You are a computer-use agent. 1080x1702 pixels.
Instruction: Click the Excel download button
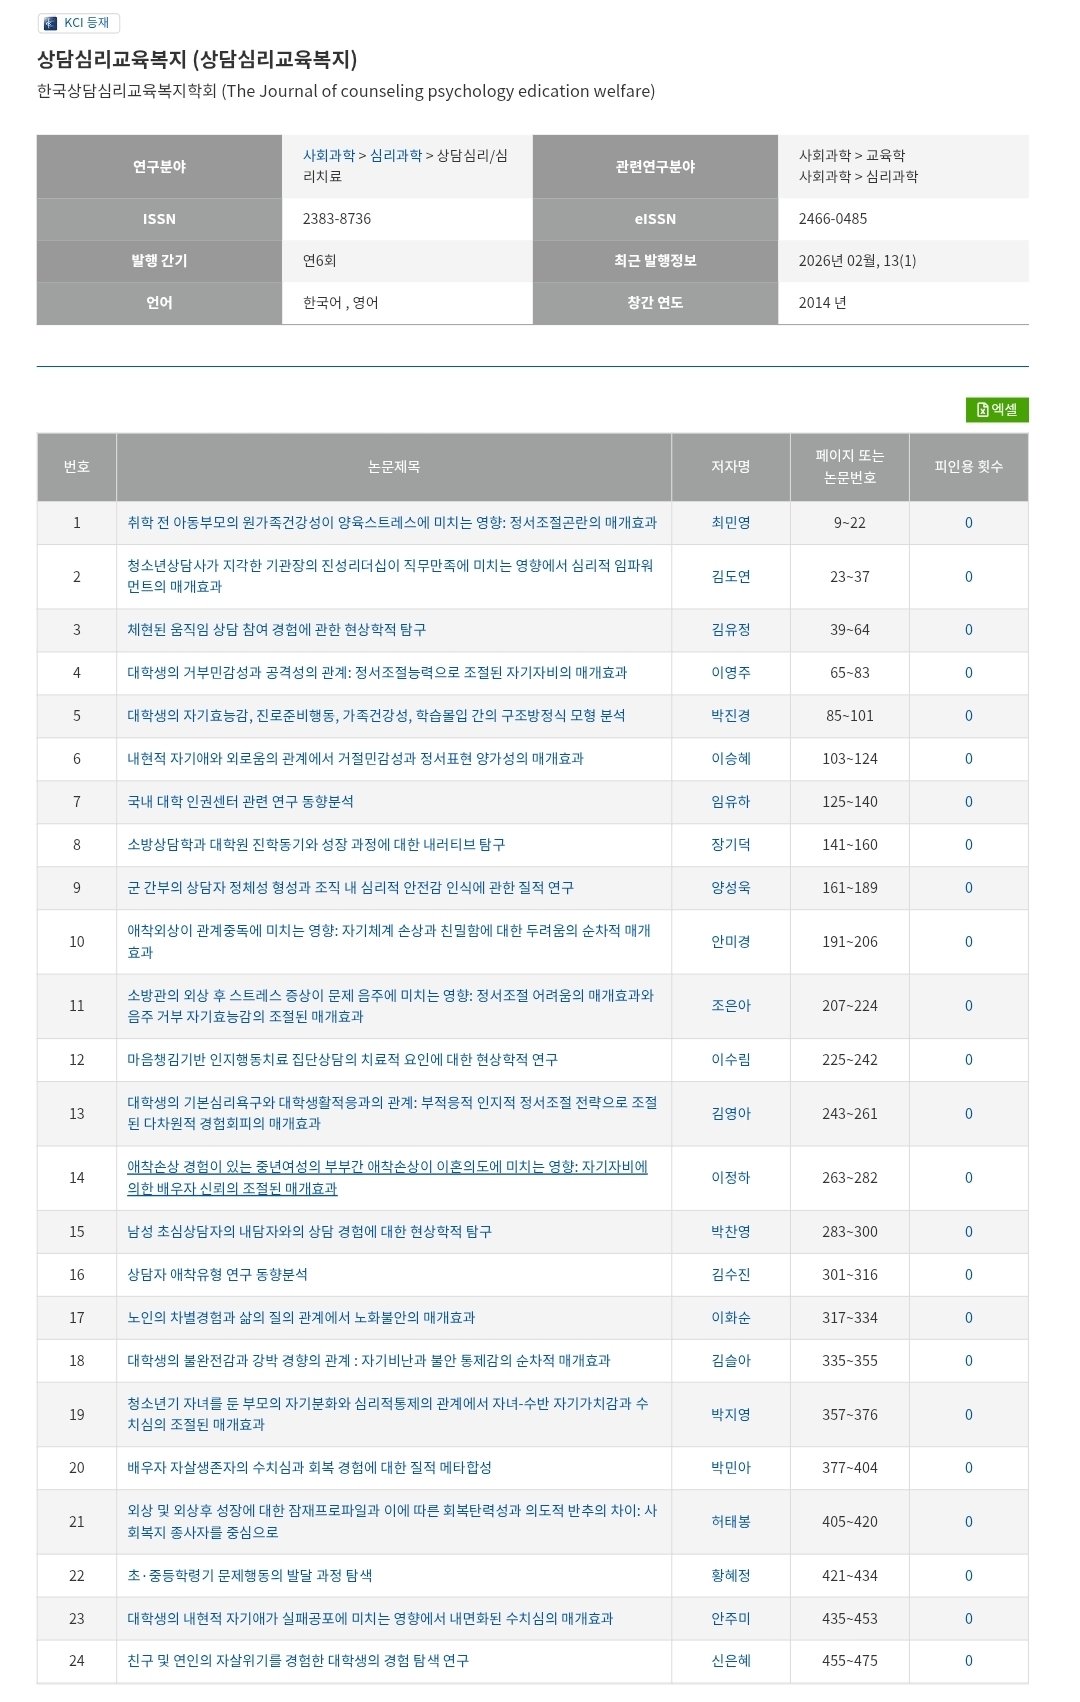pos(996,409)
